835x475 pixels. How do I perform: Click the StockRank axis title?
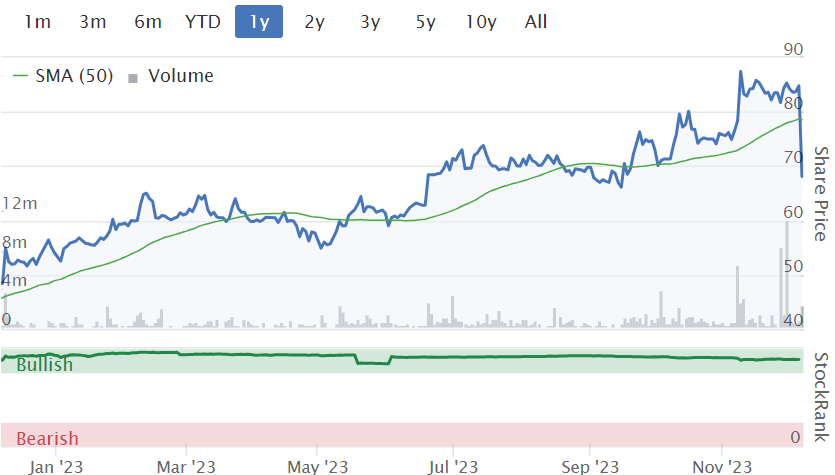pyautogui.click(x=821, y=397)
